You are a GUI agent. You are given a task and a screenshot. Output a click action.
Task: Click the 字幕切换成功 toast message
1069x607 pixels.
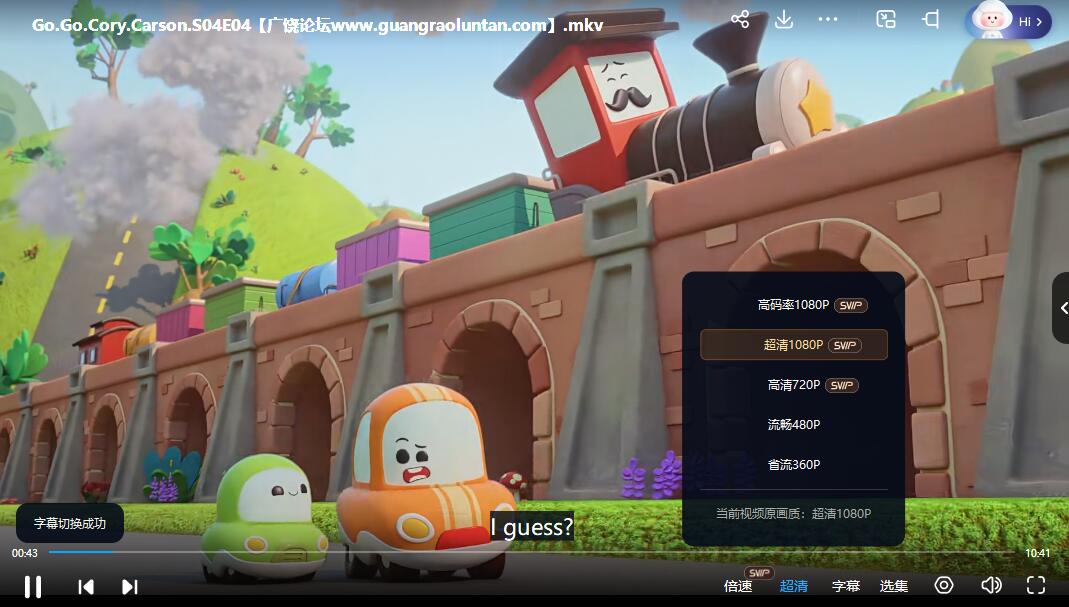click(70, 523)
